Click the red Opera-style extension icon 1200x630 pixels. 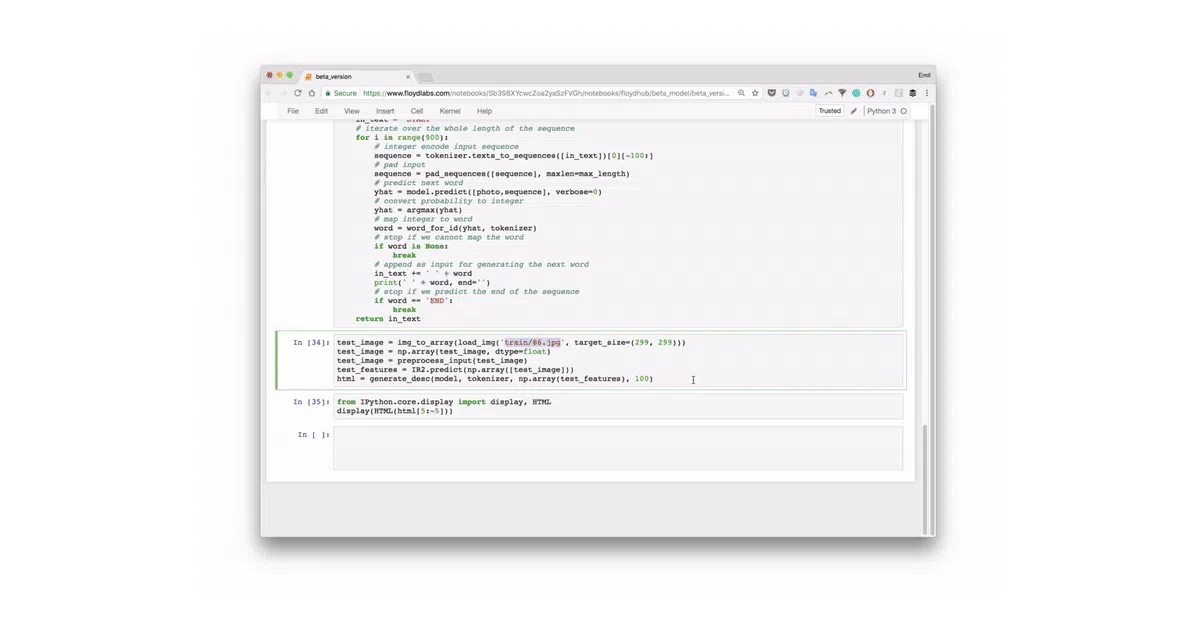[x=870, y=93]
